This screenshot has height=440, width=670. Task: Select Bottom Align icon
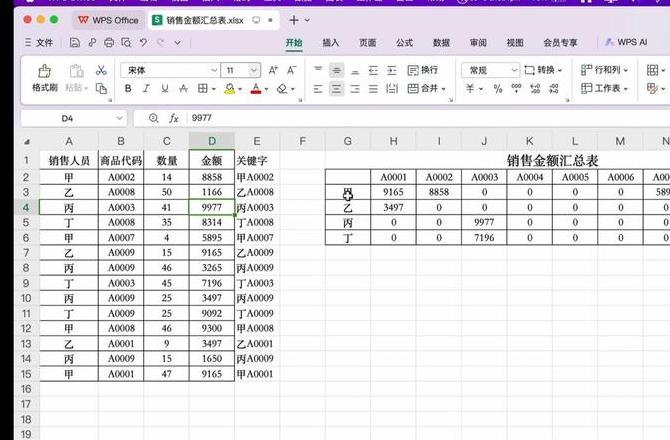coord(355,71)
